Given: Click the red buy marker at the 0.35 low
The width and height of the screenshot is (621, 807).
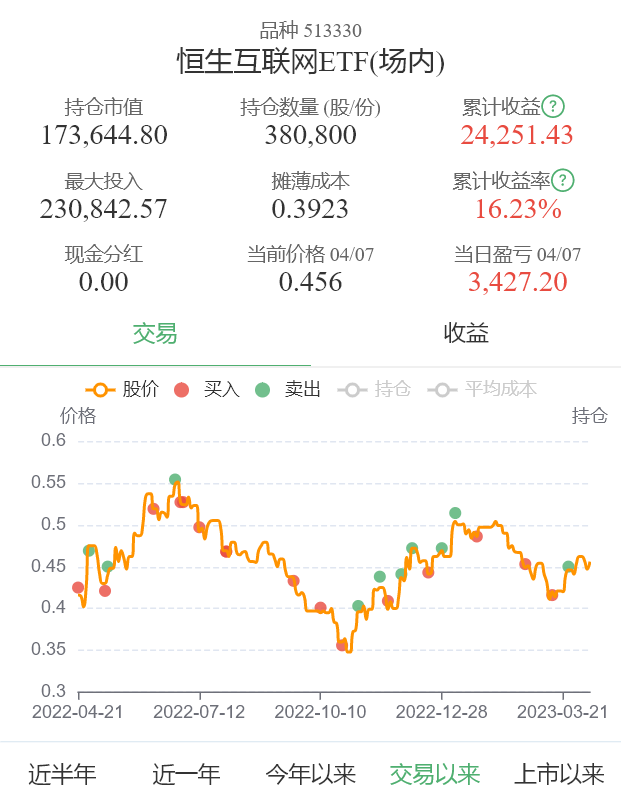Looking at the screenshot, I should tap(342, 645).
